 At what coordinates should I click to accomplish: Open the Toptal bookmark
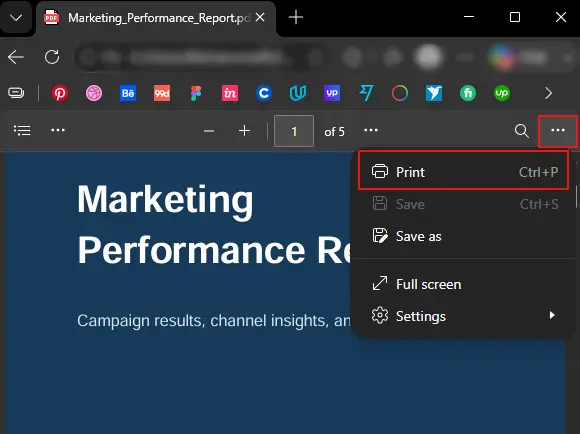click(366, 93)
